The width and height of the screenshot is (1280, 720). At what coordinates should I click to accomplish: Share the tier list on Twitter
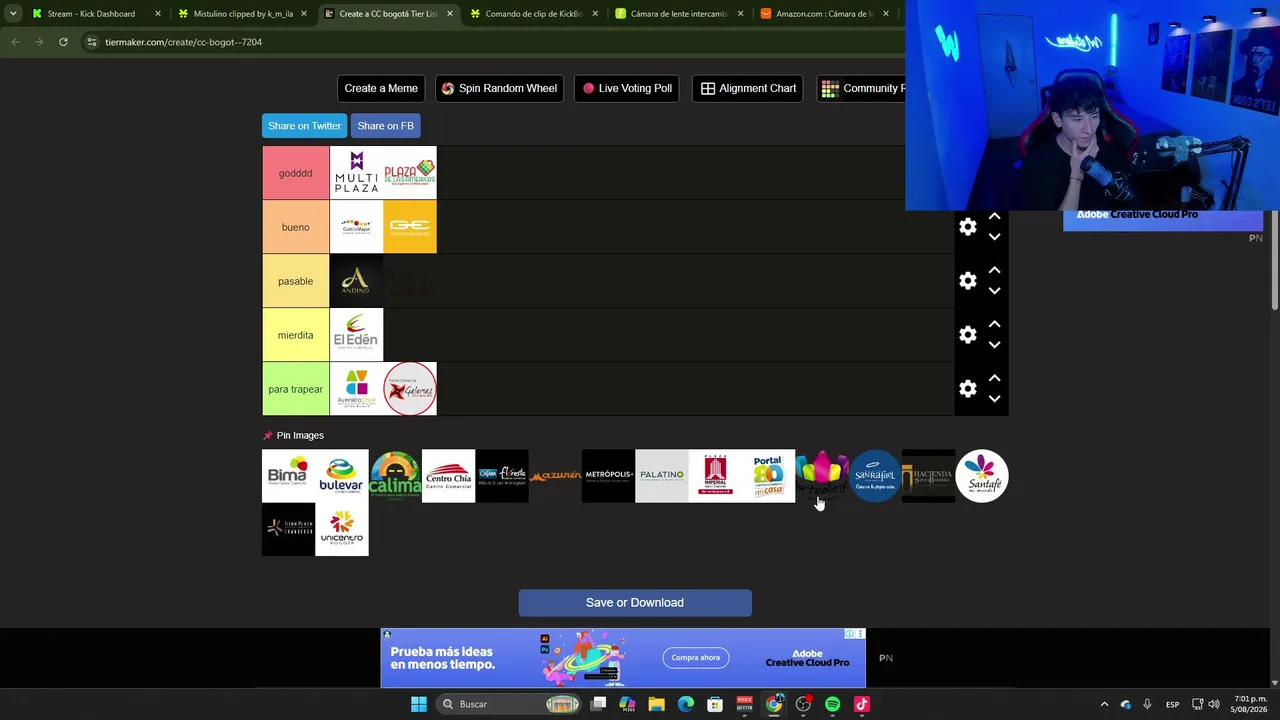point(305,126)
